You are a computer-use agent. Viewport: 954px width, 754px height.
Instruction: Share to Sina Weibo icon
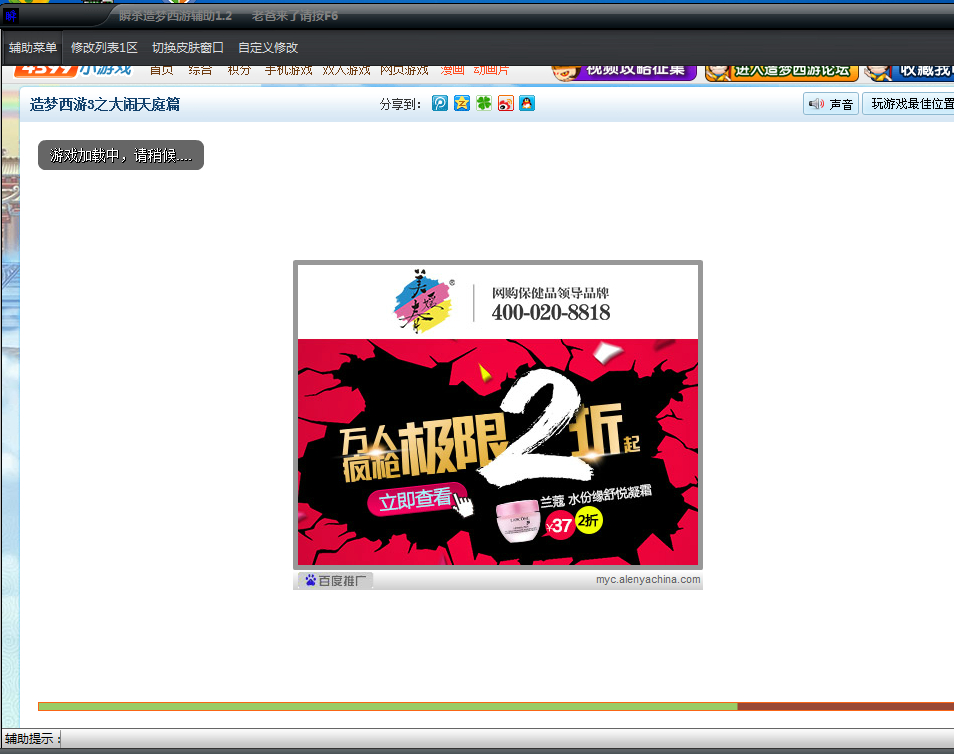click(x=506, y=103)
